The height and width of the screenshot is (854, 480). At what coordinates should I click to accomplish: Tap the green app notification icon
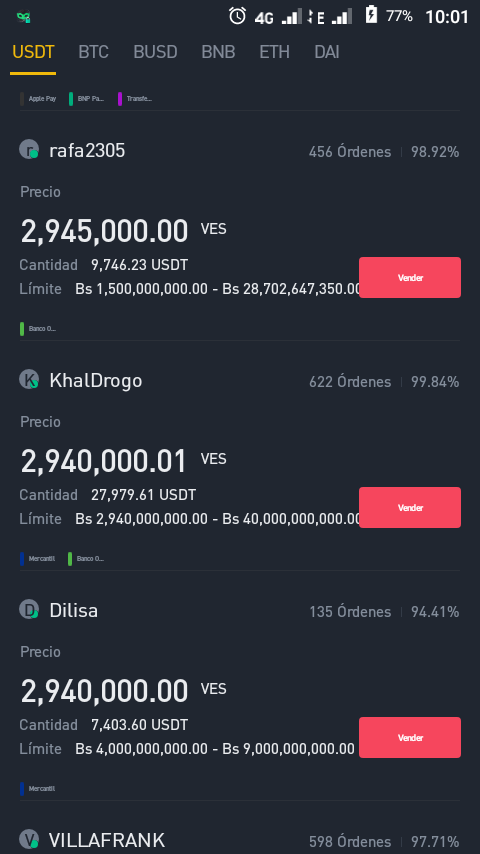pyautogui.click(x=23, y=17)
